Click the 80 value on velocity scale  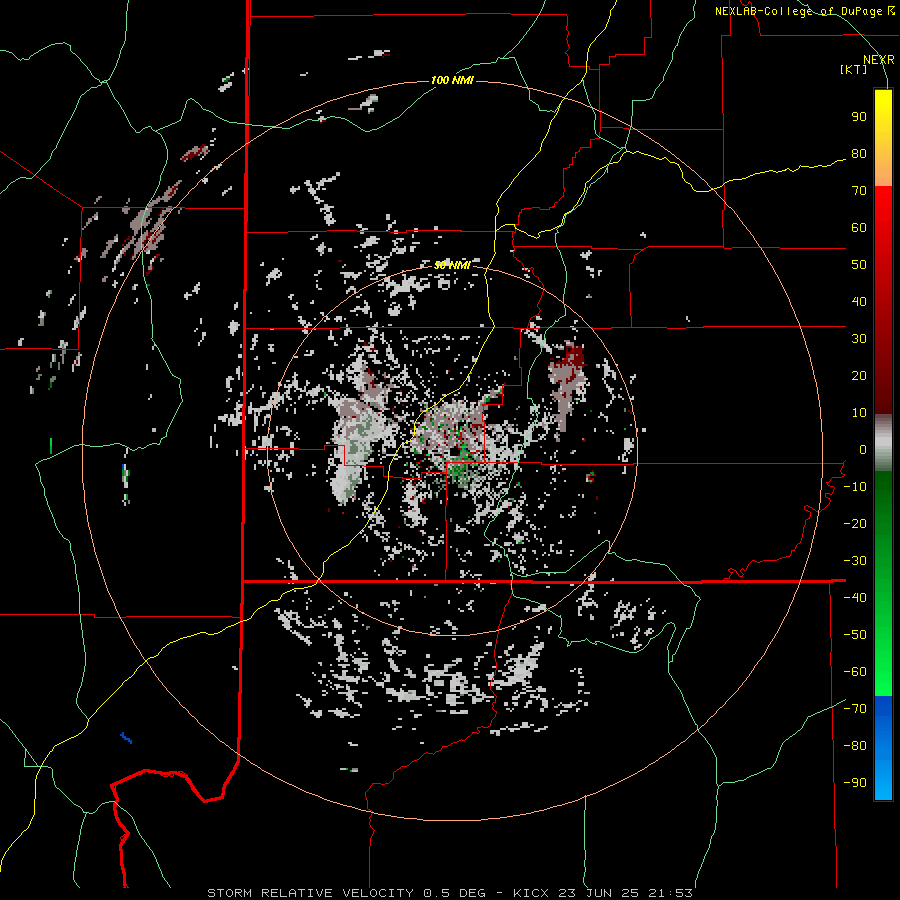point(859,154)
